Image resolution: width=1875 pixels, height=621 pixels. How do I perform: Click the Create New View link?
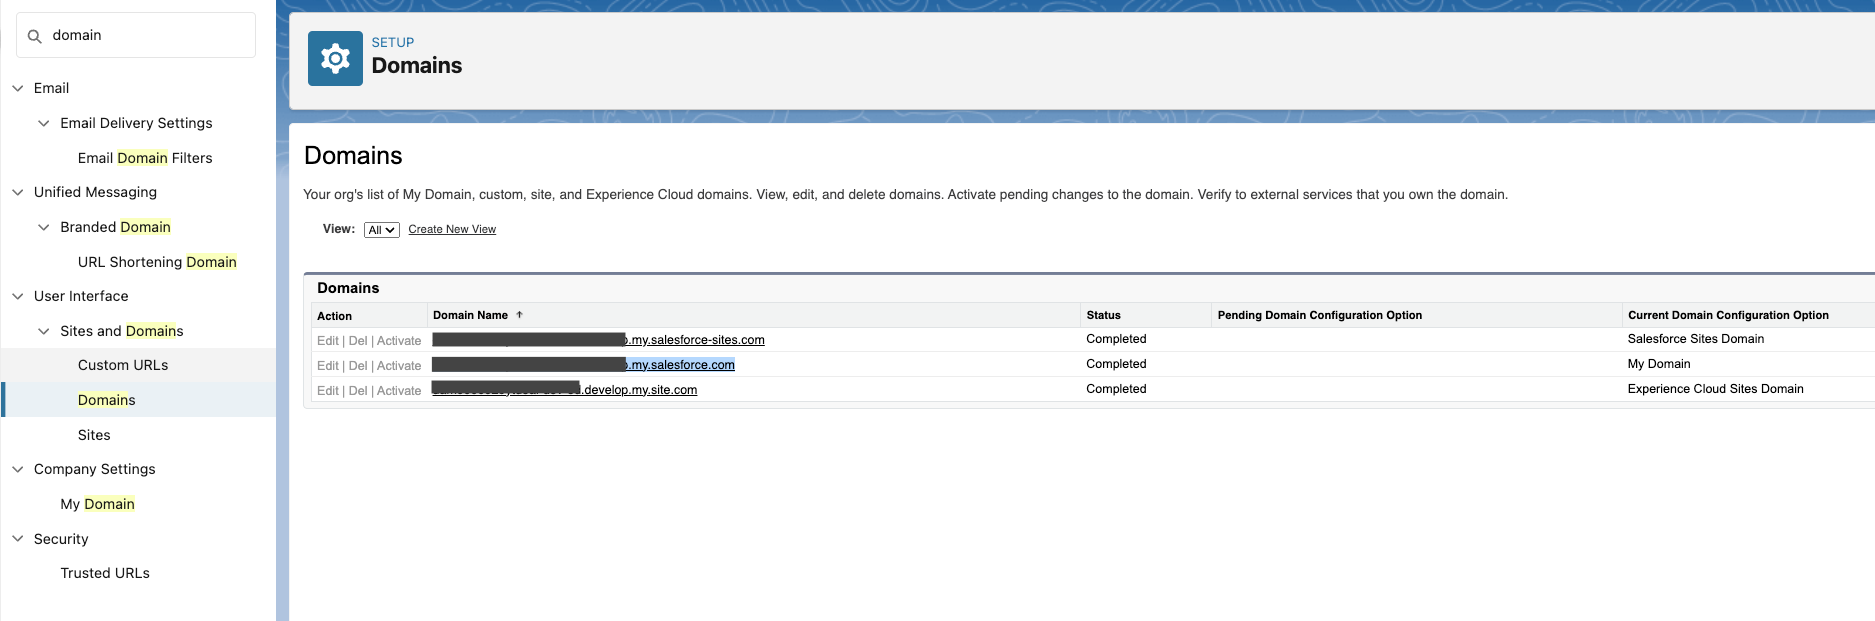tap(452, 230)
